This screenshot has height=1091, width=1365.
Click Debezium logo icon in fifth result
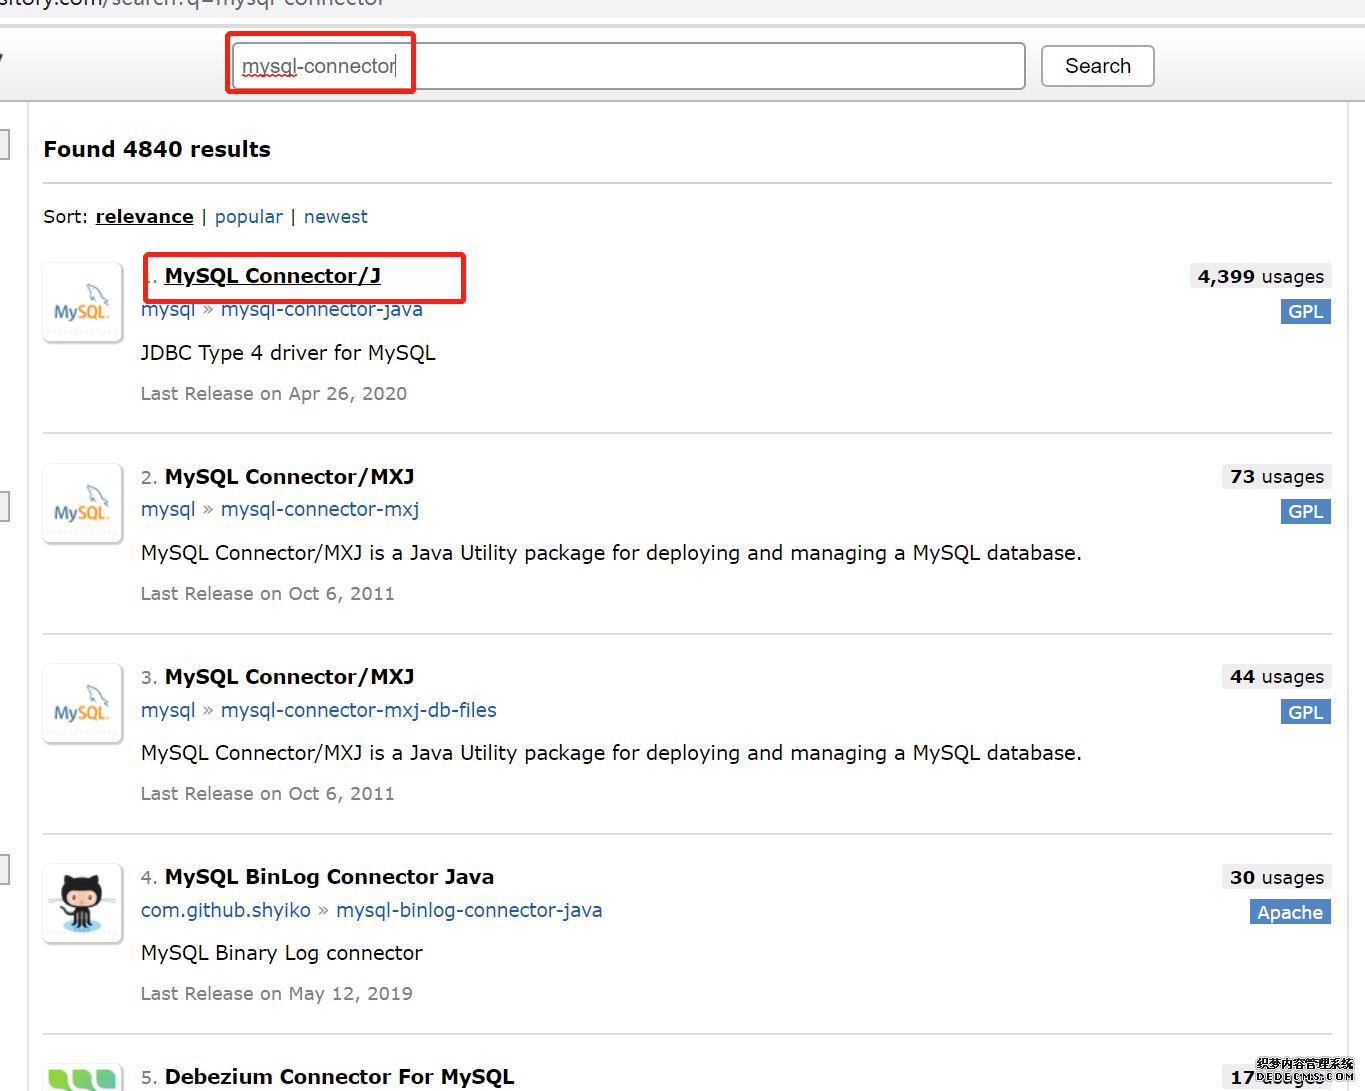pyautogui.click(x=82, y=1078)
